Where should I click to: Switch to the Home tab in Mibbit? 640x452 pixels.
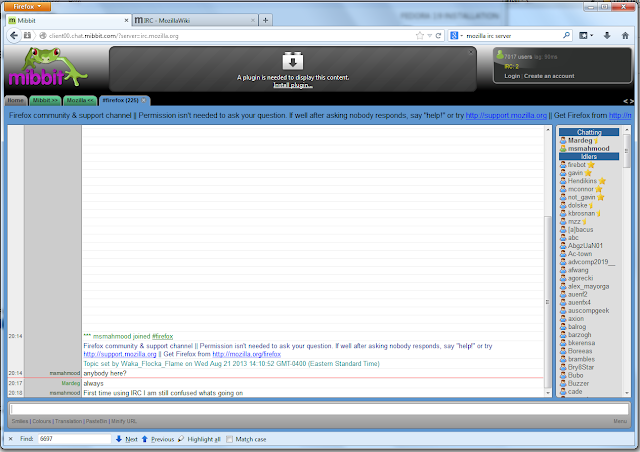click(16, 100)
